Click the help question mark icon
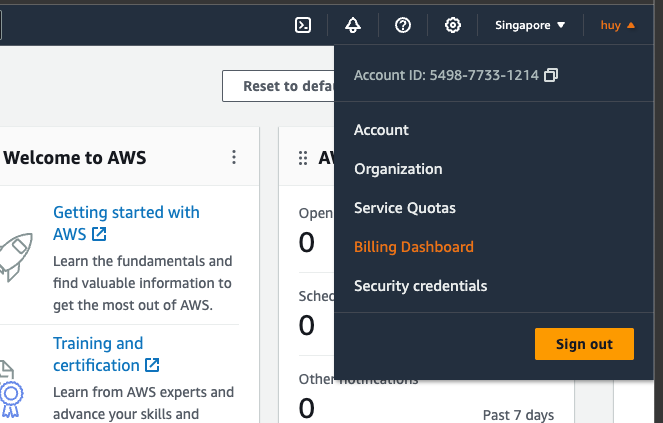 403,25
